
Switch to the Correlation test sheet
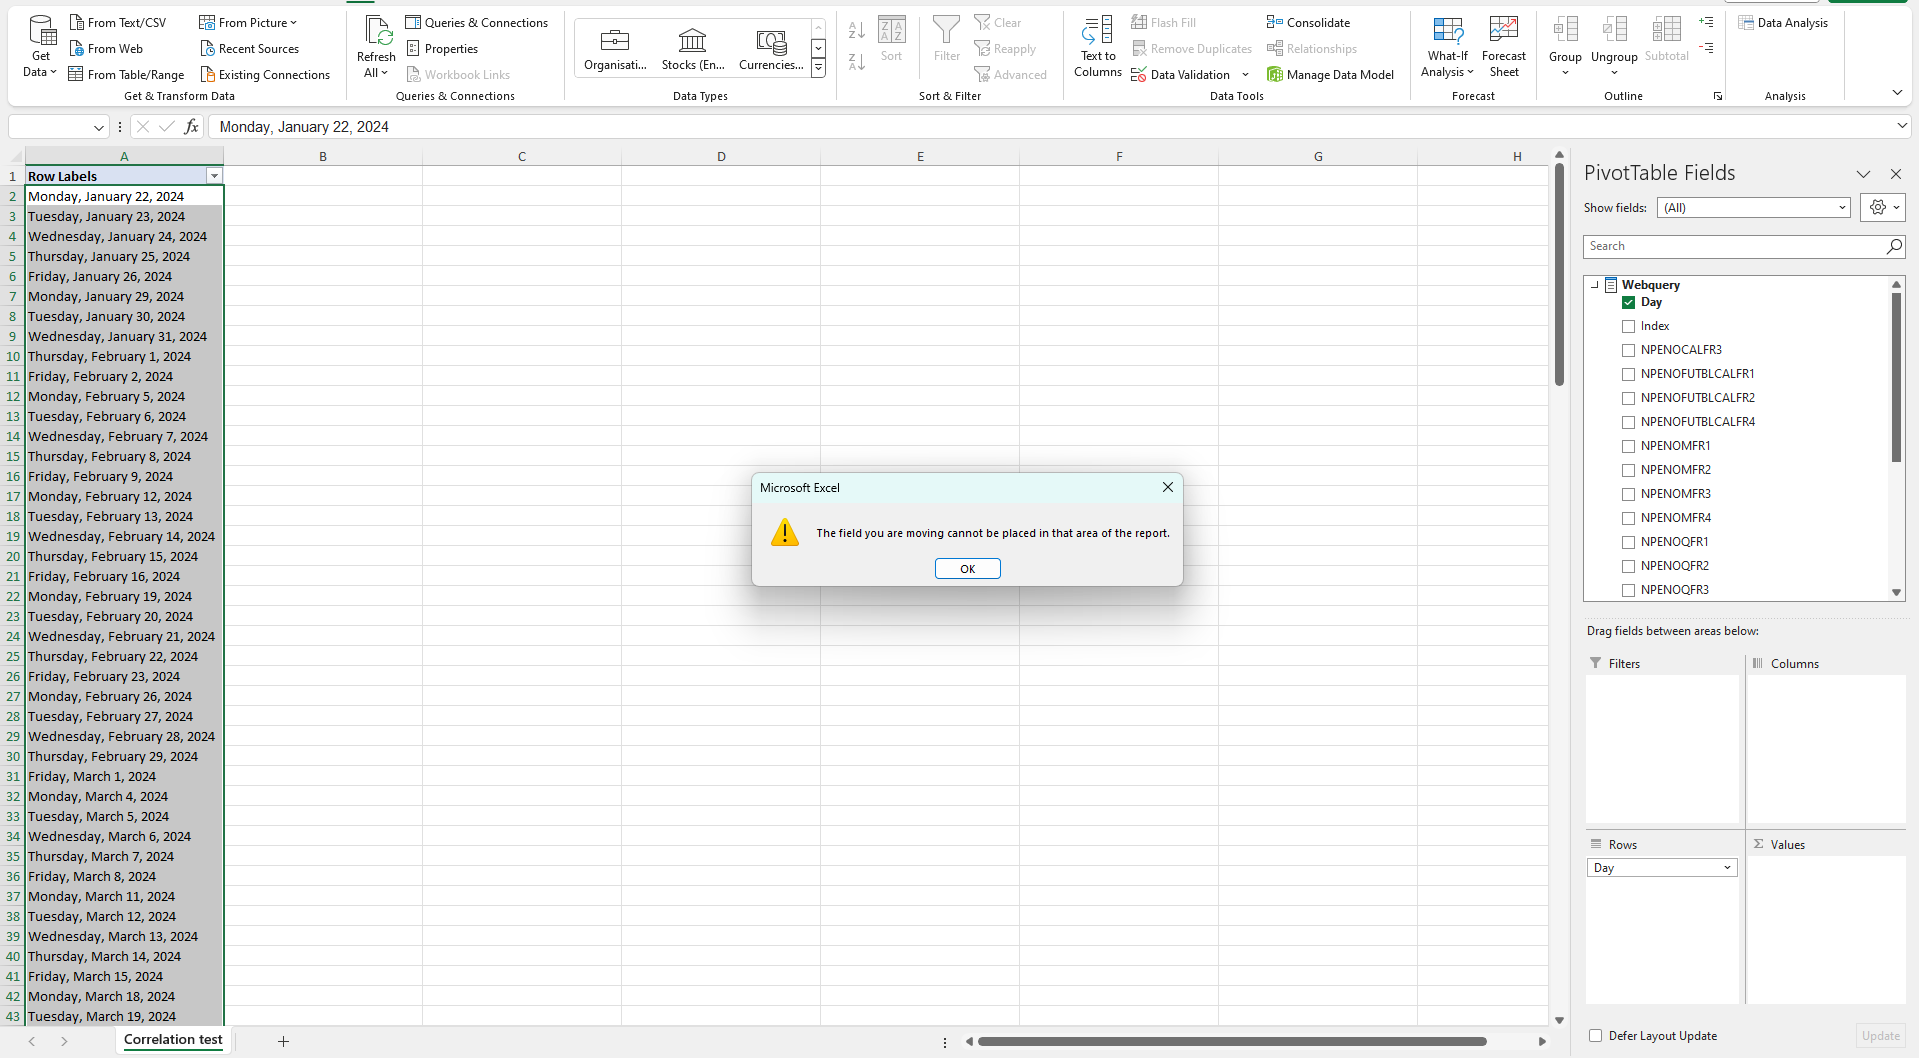[172, 1040]
